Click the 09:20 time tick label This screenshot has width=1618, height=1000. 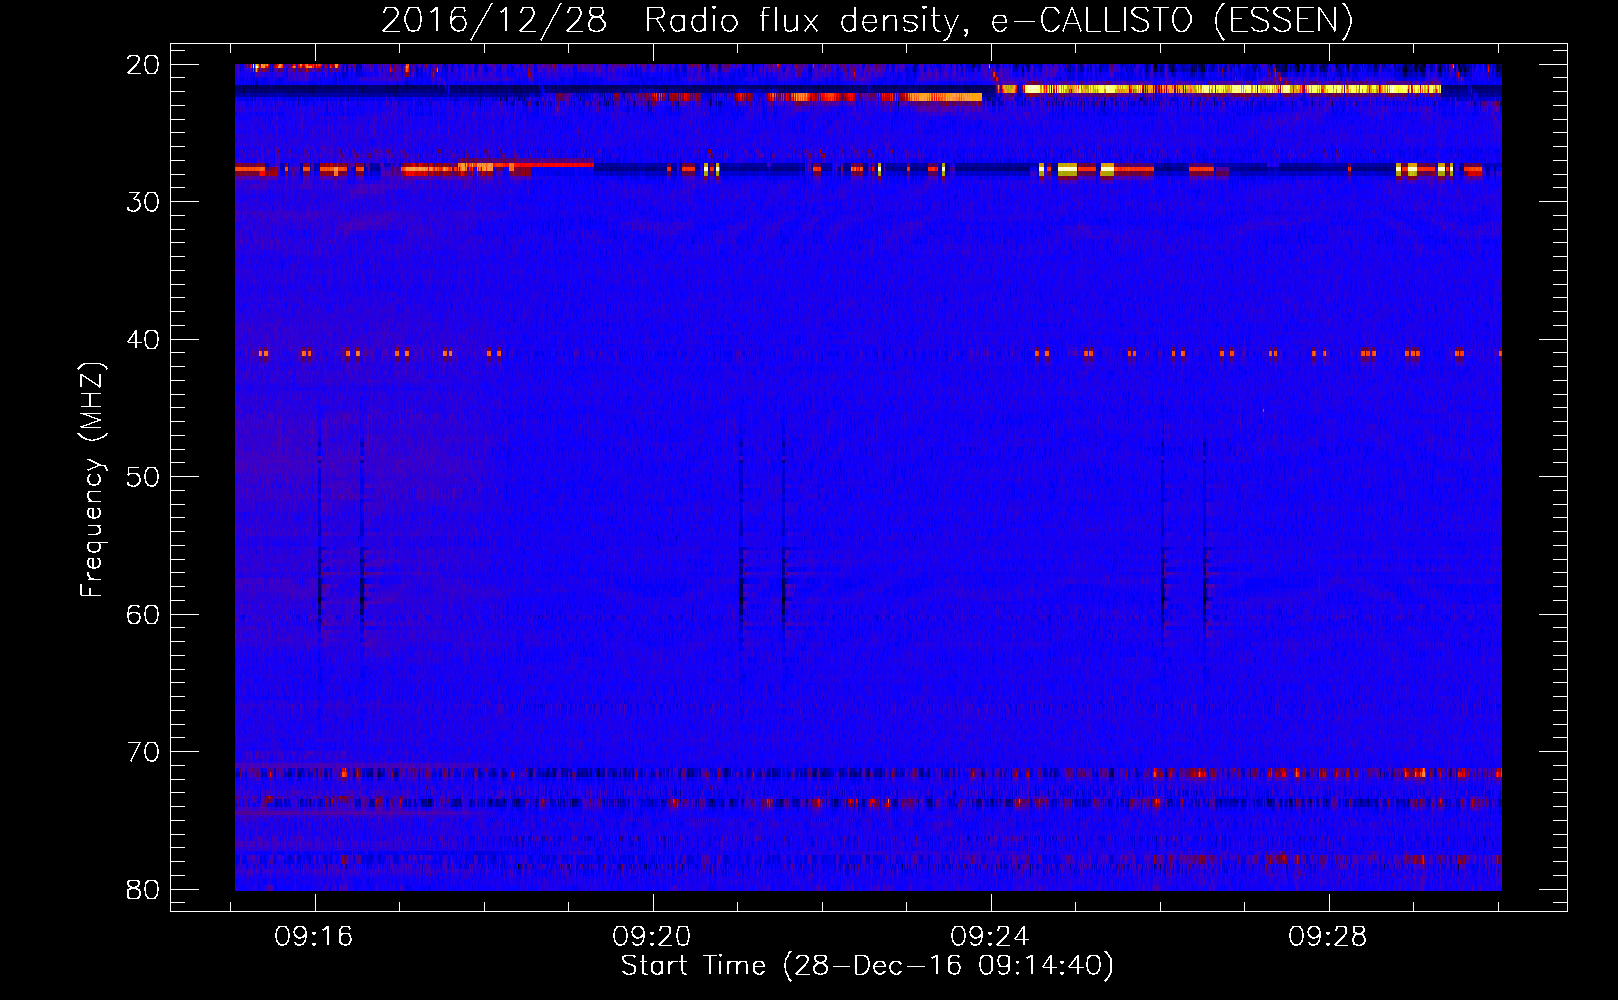click(652, 937)
